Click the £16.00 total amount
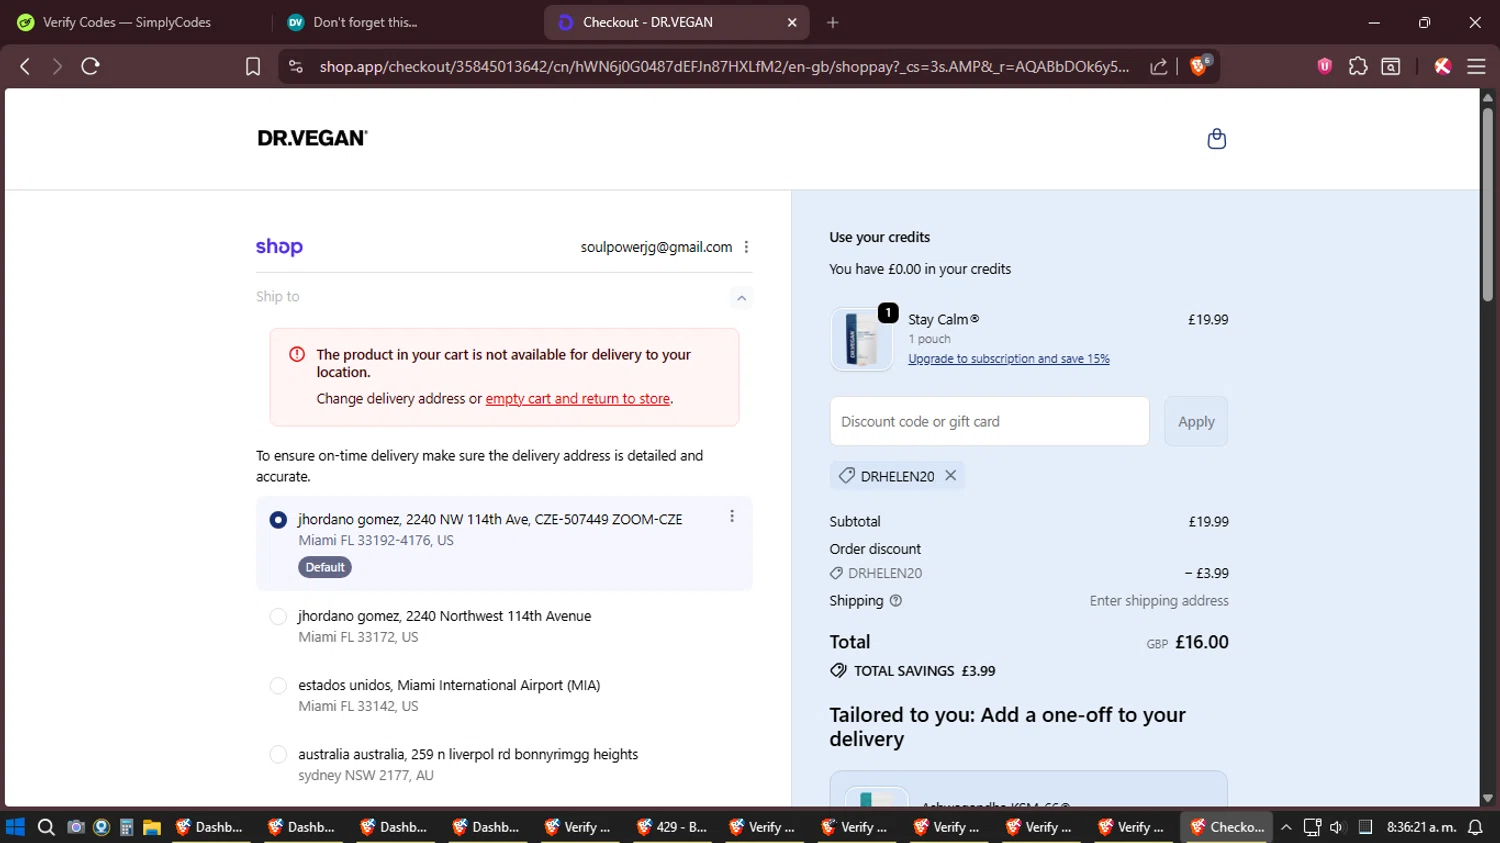 [1202, 642]
